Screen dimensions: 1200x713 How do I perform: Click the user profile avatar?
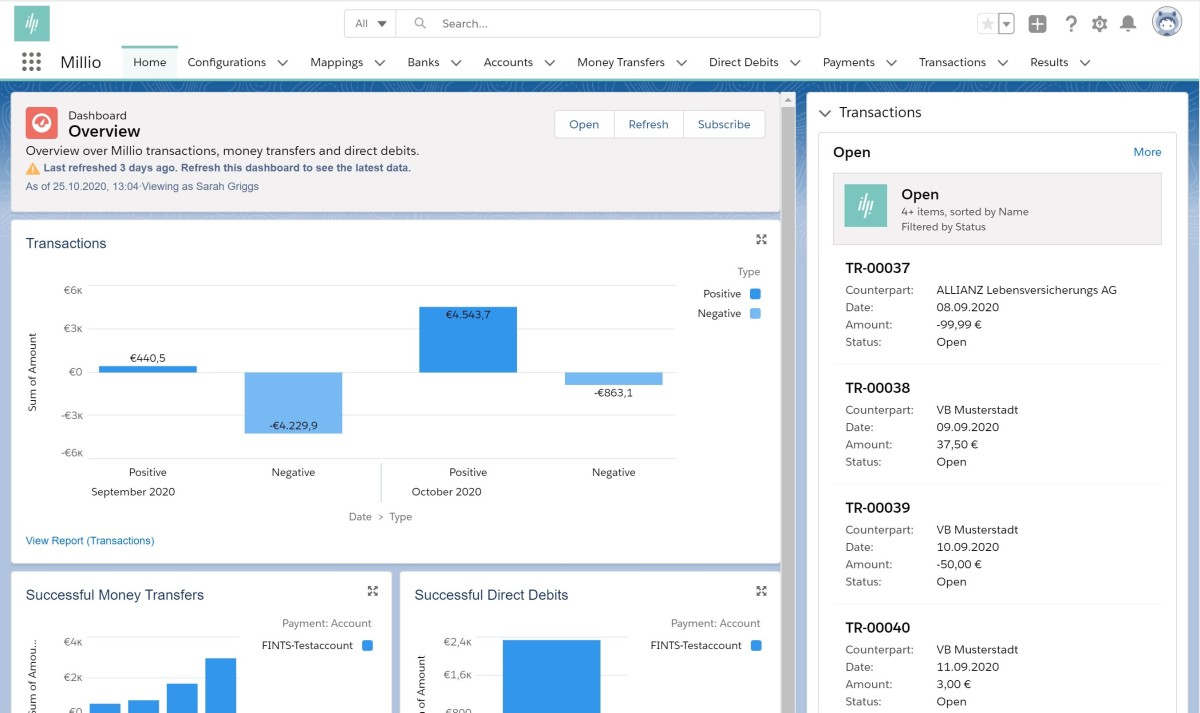pyautogui.click(x=1167, y=22)
